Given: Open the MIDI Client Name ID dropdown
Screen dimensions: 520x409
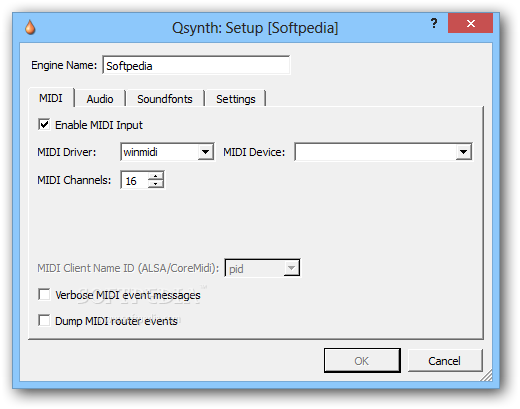Looking at the screenshot, I should pyautogui.click(x=262, y=268).
